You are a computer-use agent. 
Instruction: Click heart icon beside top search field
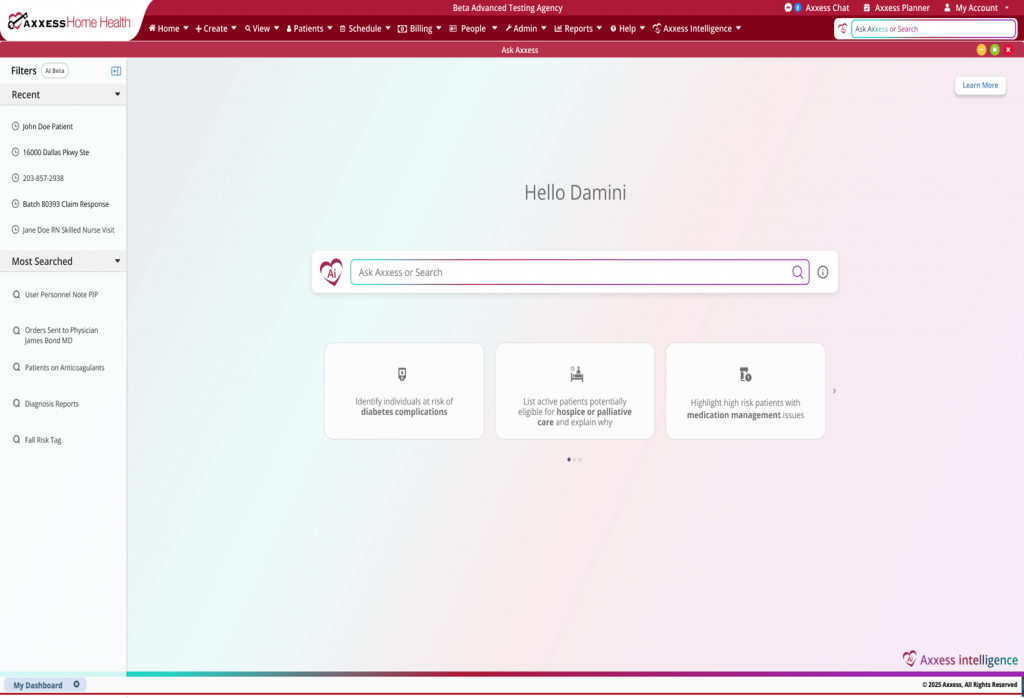pyautogui.click(x=842, y=29)
